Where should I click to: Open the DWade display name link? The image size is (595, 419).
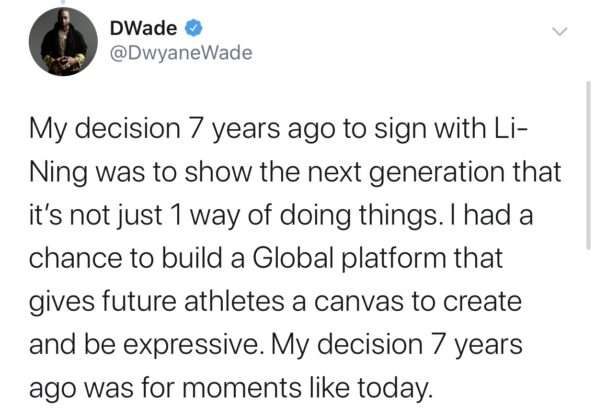143,28
